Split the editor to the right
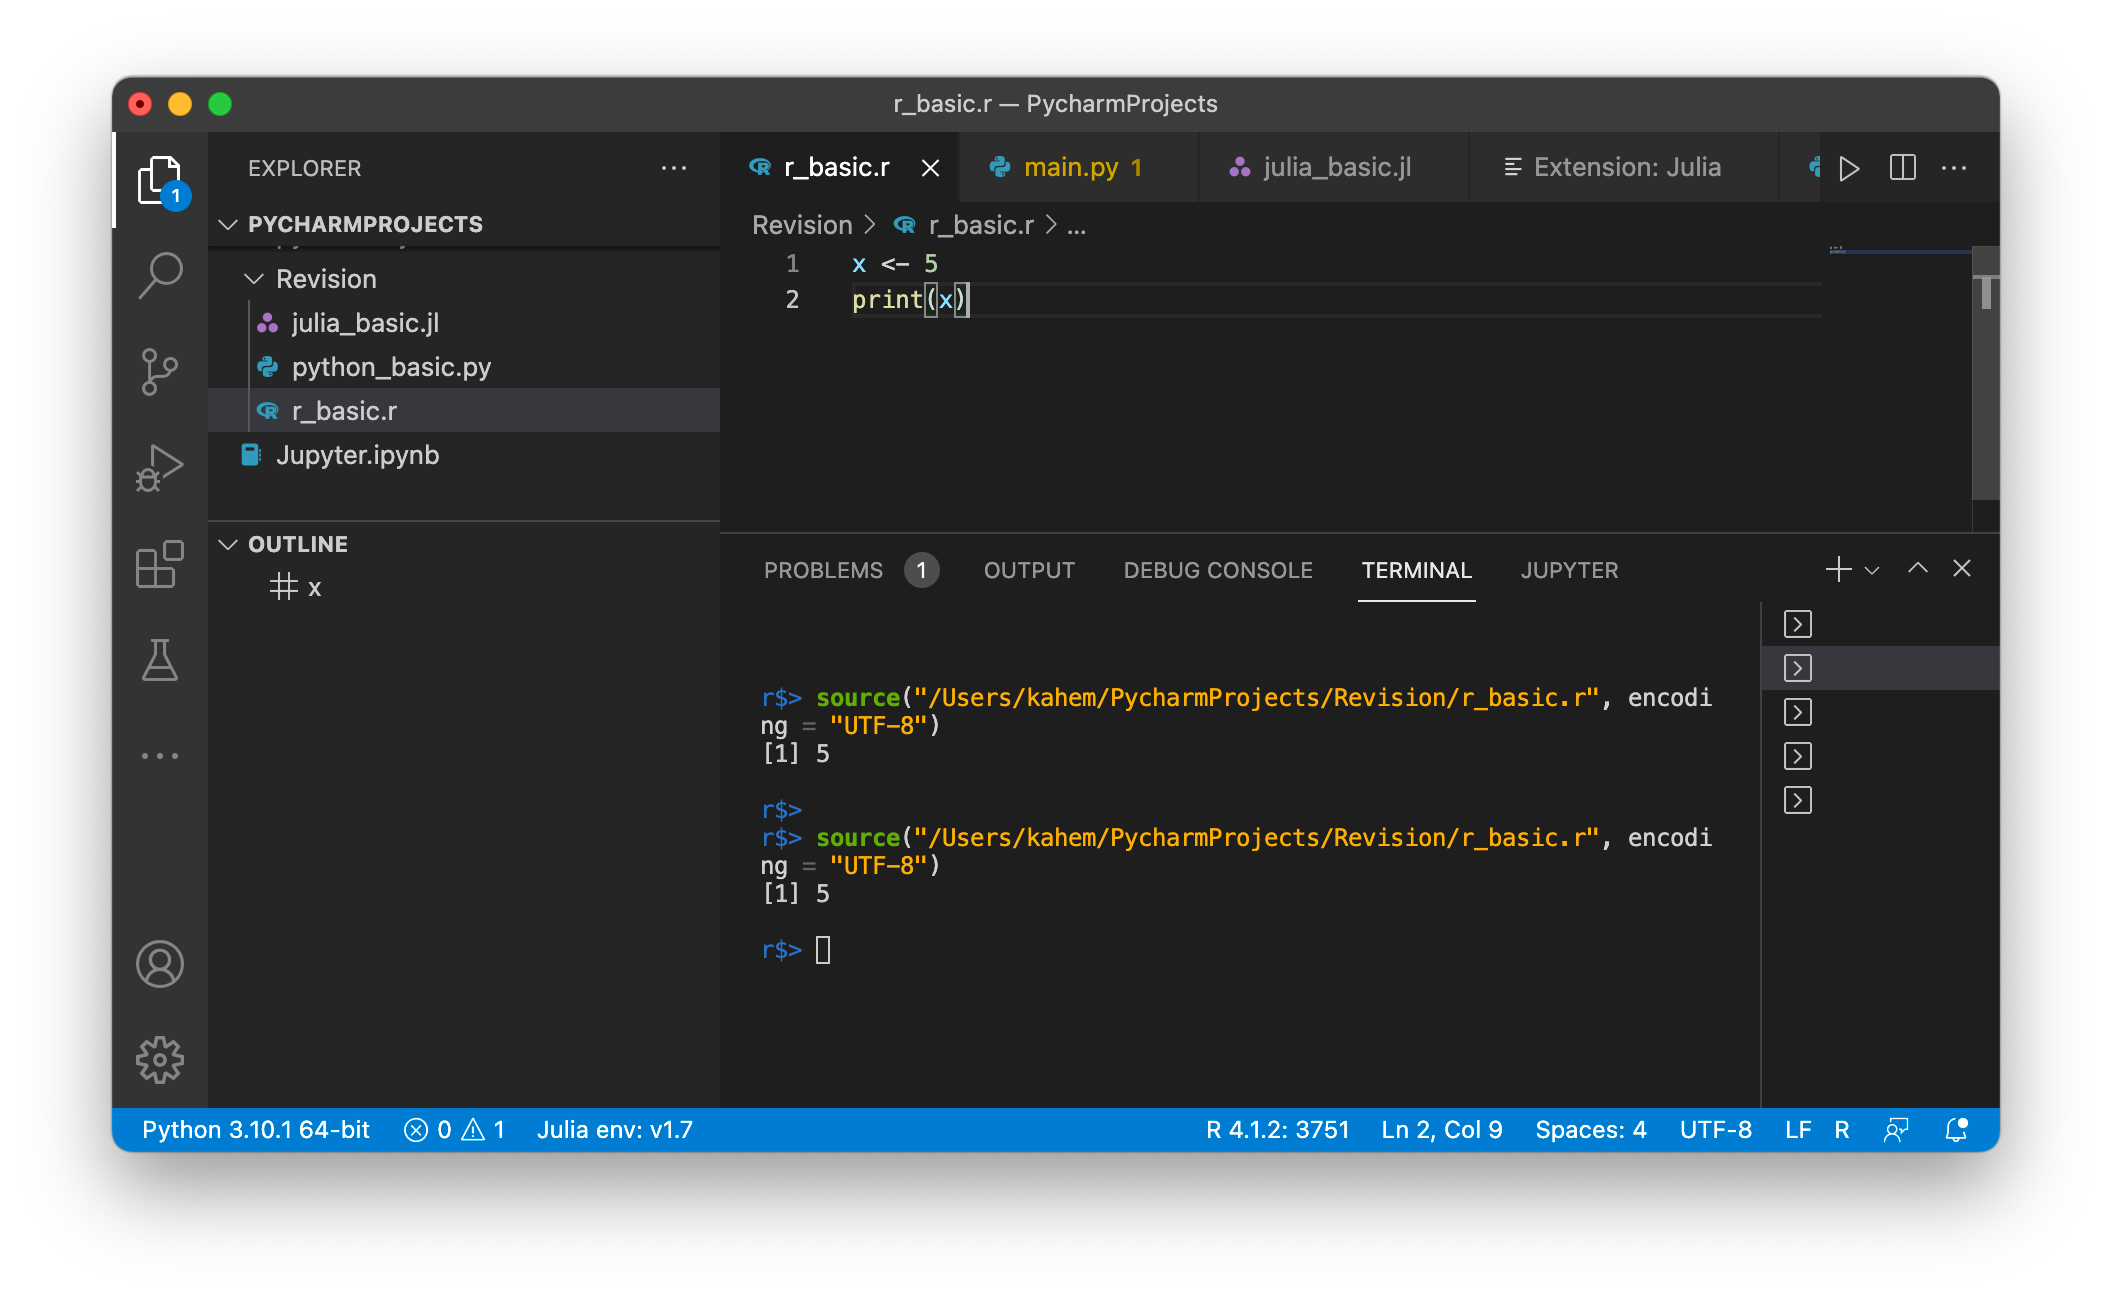2112x1300 pixels. tap(1902, 168)
